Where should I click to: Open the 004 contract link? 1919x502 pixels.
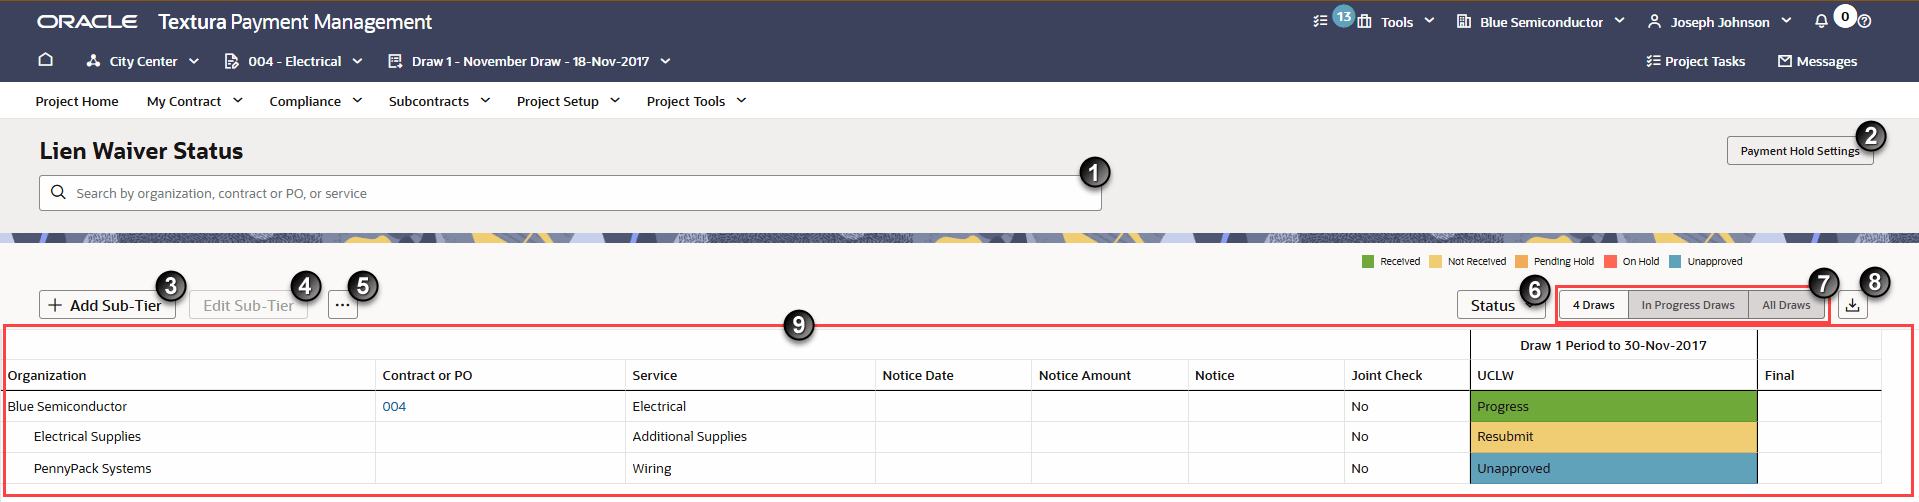394,406
